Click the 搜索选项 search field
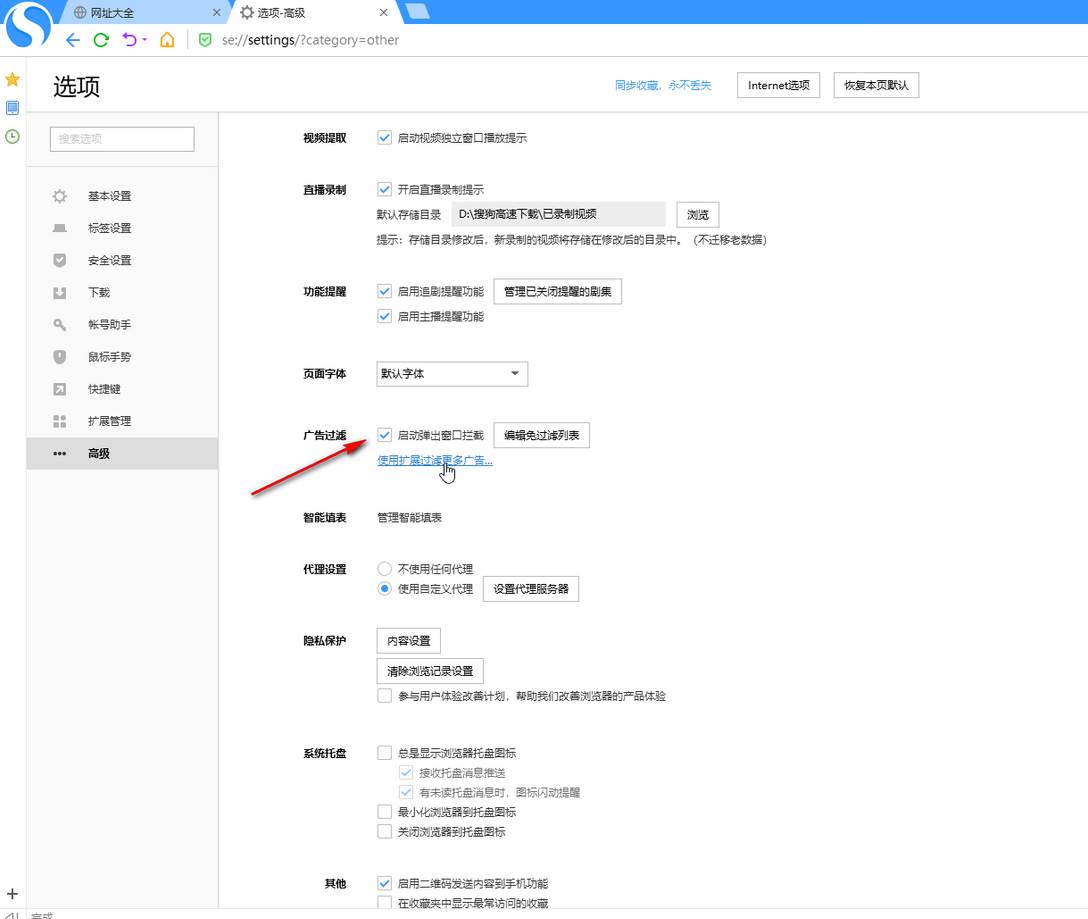Screen dimensions: 1088x919 coord(122,139)
